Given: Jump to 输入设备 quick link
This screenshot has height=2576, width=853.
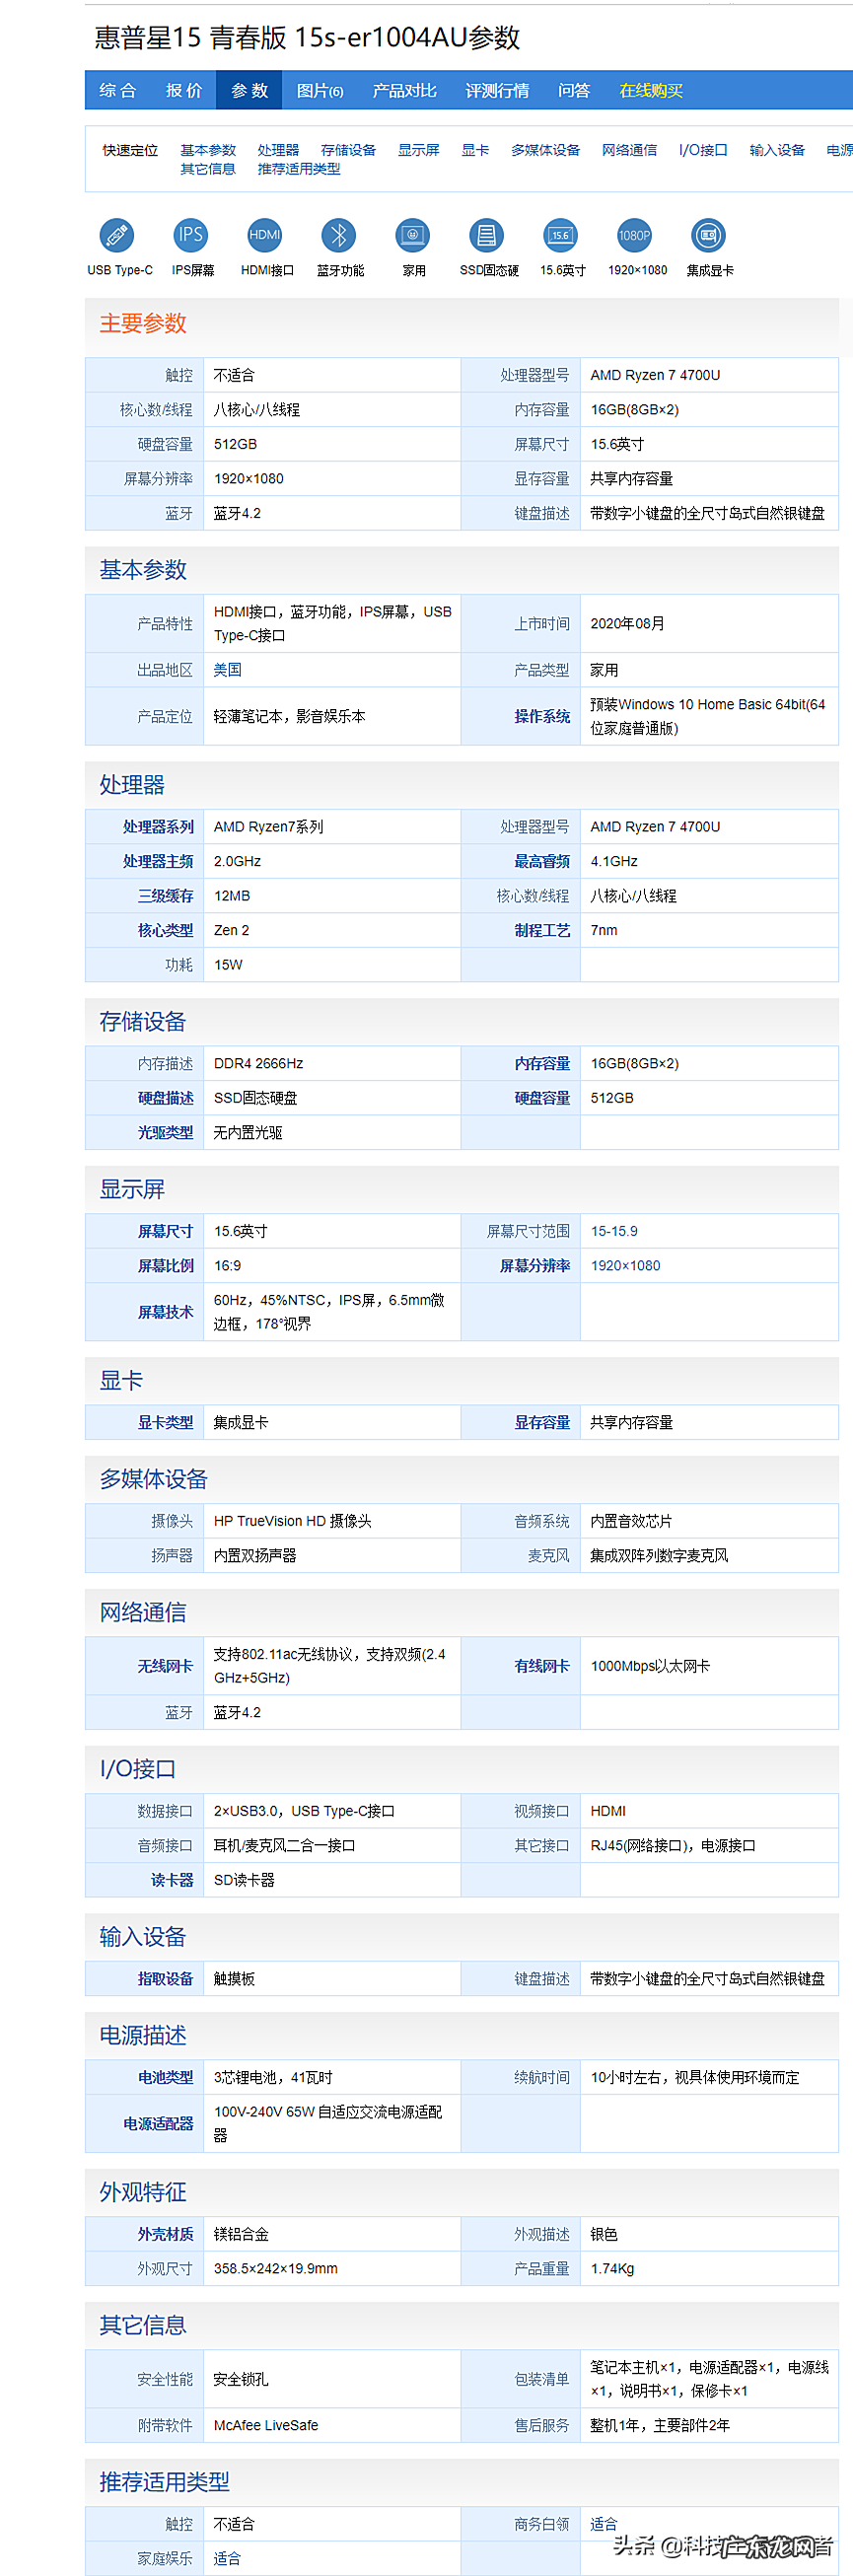Looking at the screenshot, I should tap(777, 150).
